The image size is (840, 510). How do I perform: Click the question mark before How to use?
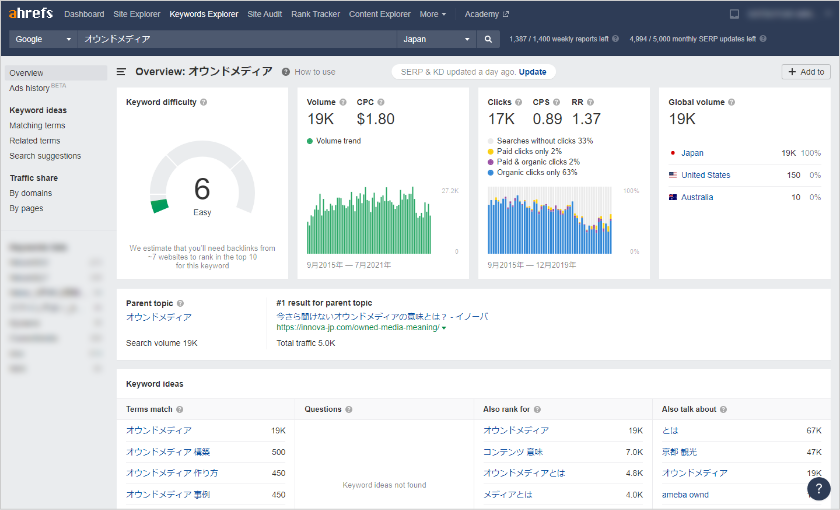click(286, 72)
